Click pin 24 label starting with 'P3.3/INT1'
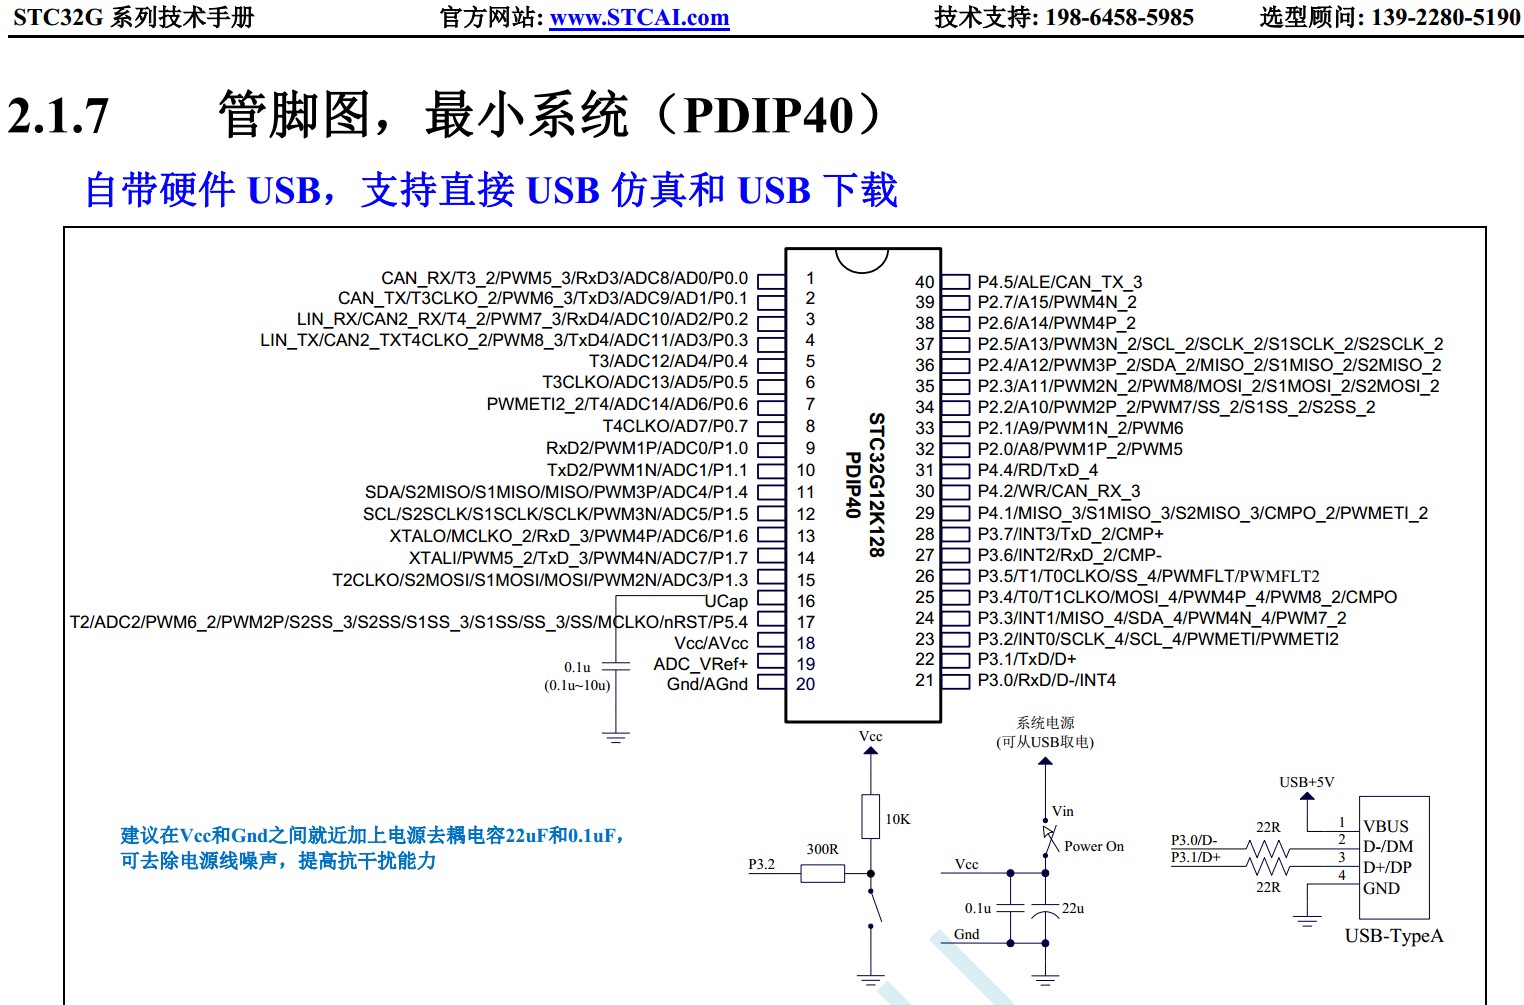The width and height of the screenshot is (1524, 1005). 1162,618
